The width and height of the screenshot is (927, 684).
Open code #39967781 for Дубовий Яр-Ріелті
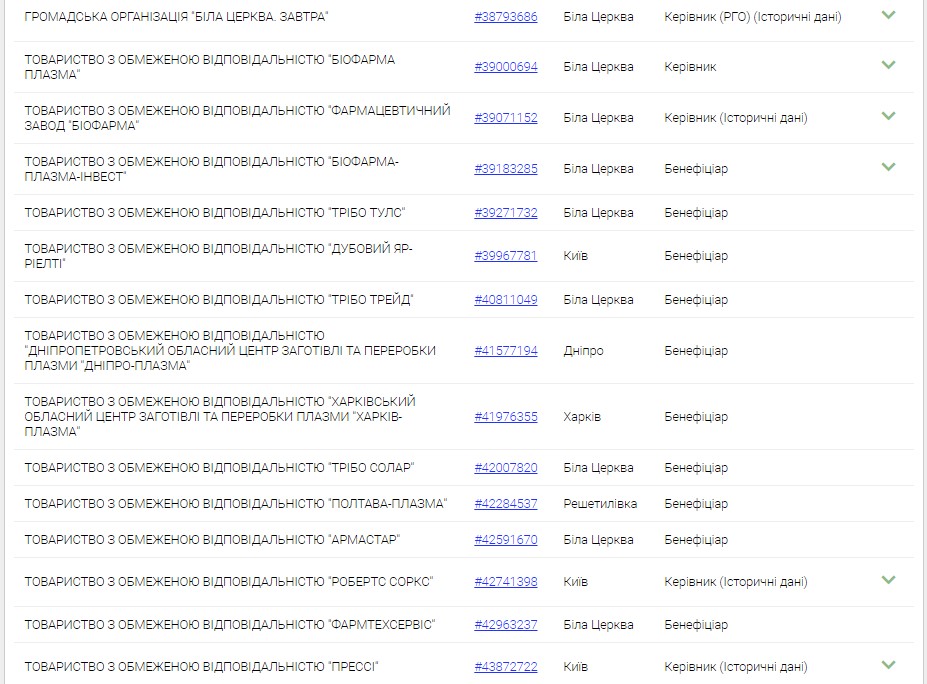[x=505, y=256]
